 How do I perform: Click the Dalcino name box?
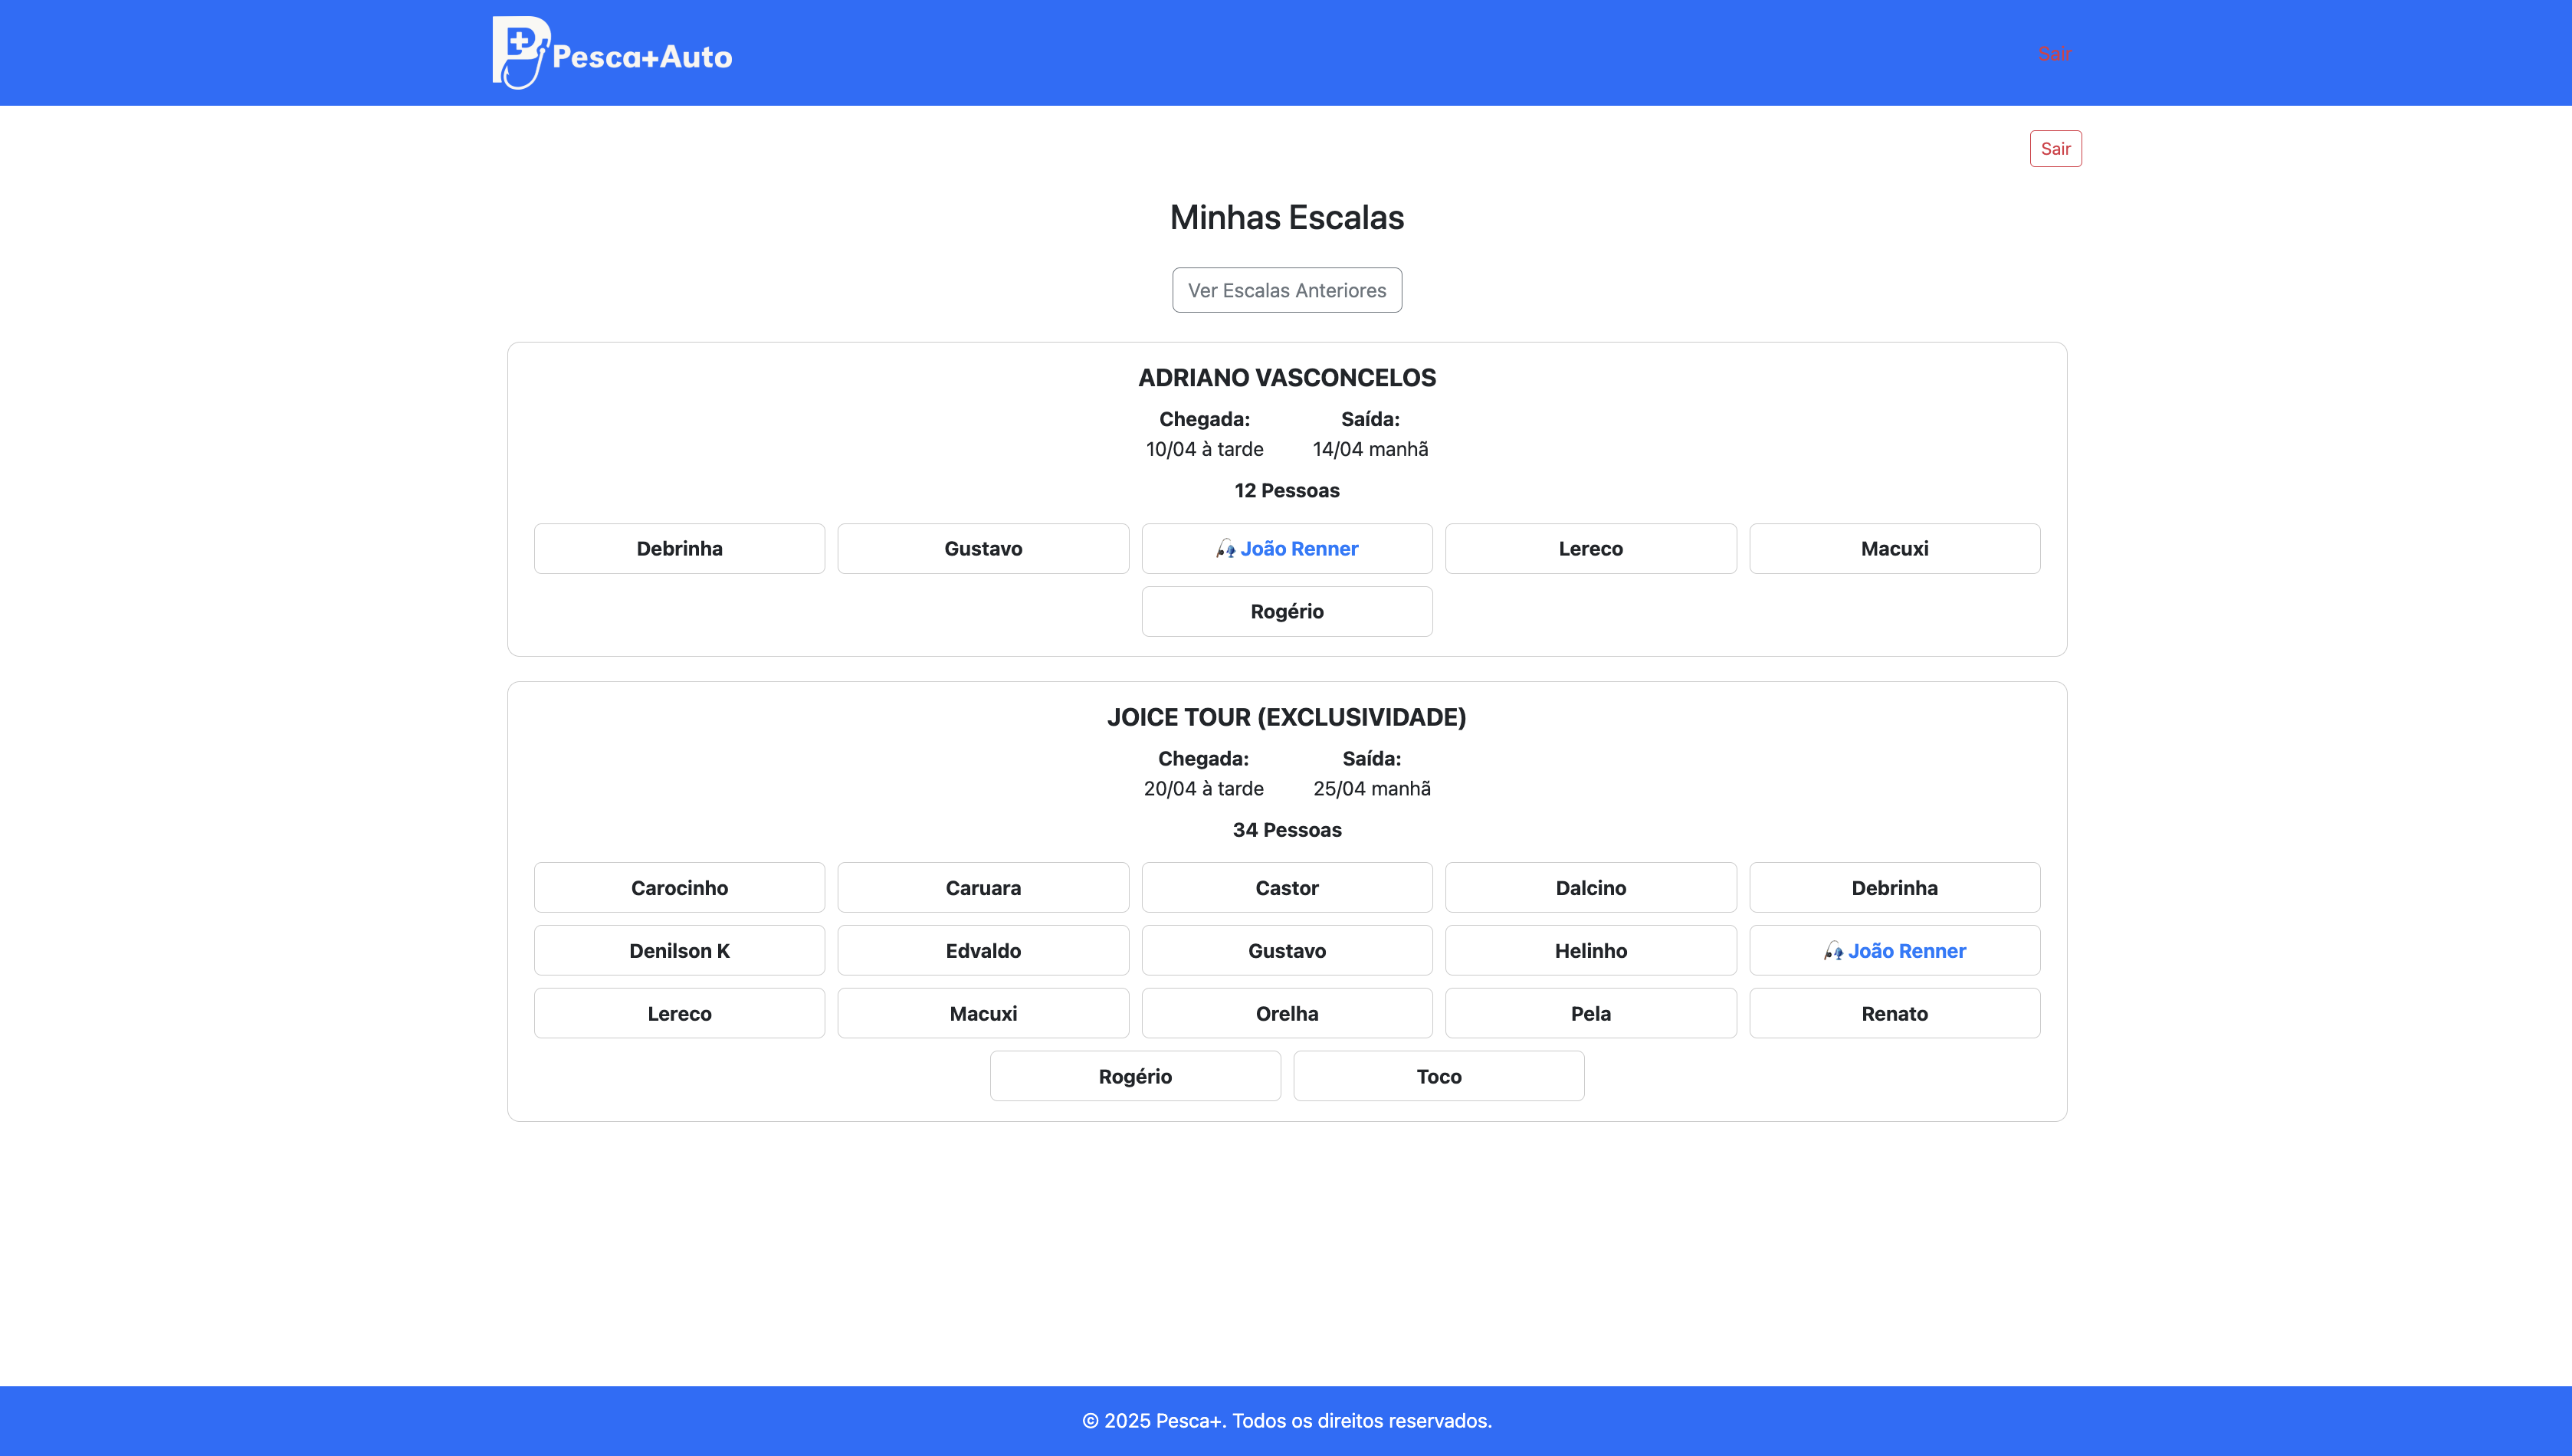[x=1590, y=888]
